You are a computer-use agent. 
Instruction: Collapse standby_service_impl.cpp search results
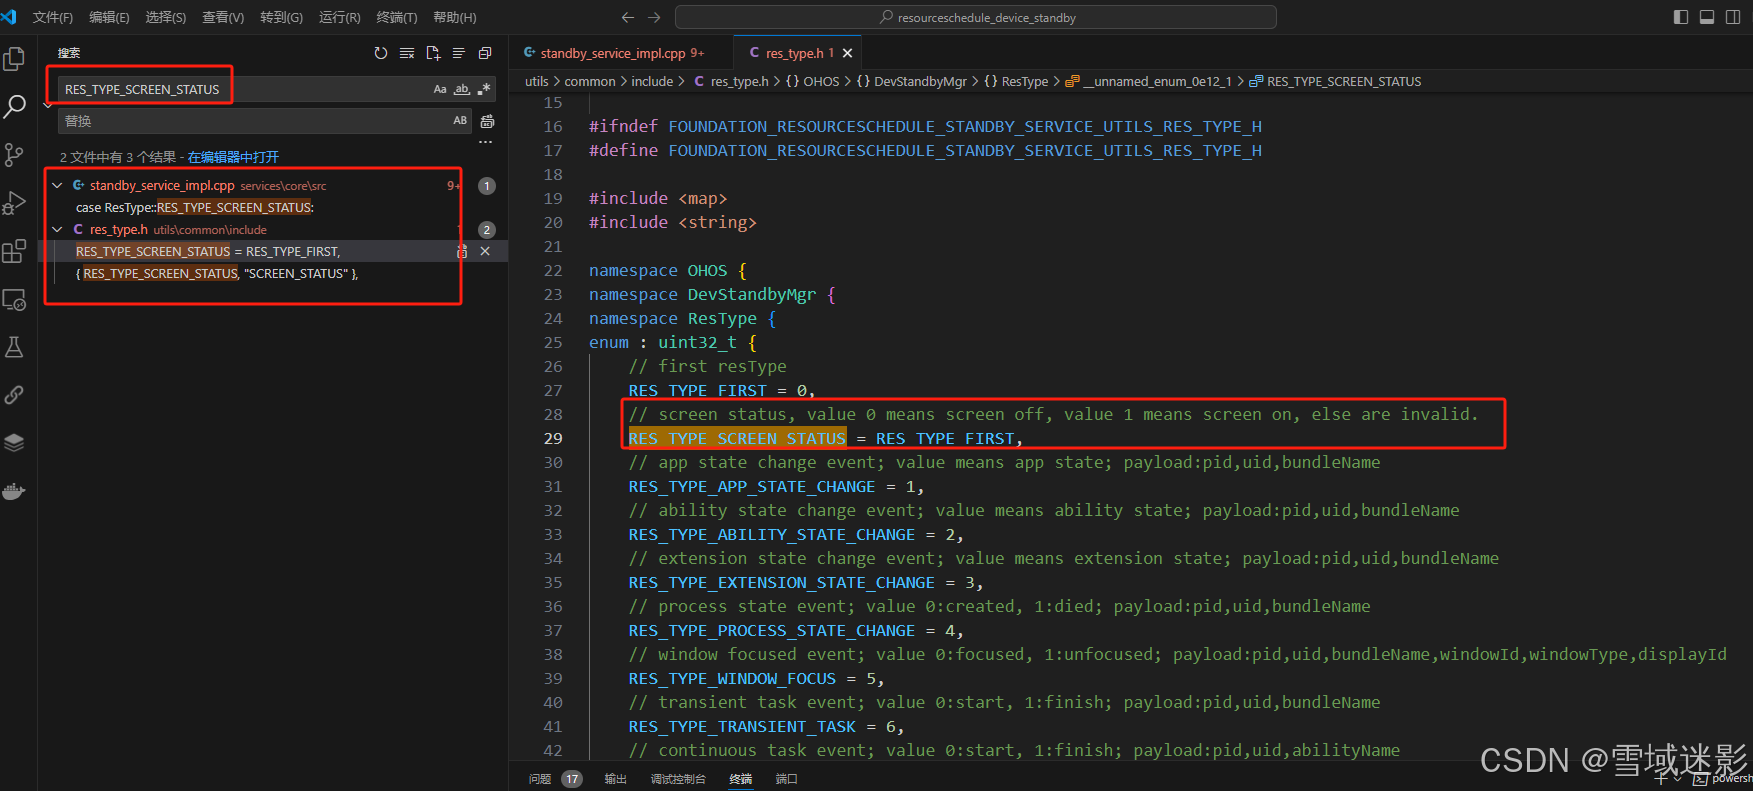point(58,185)
